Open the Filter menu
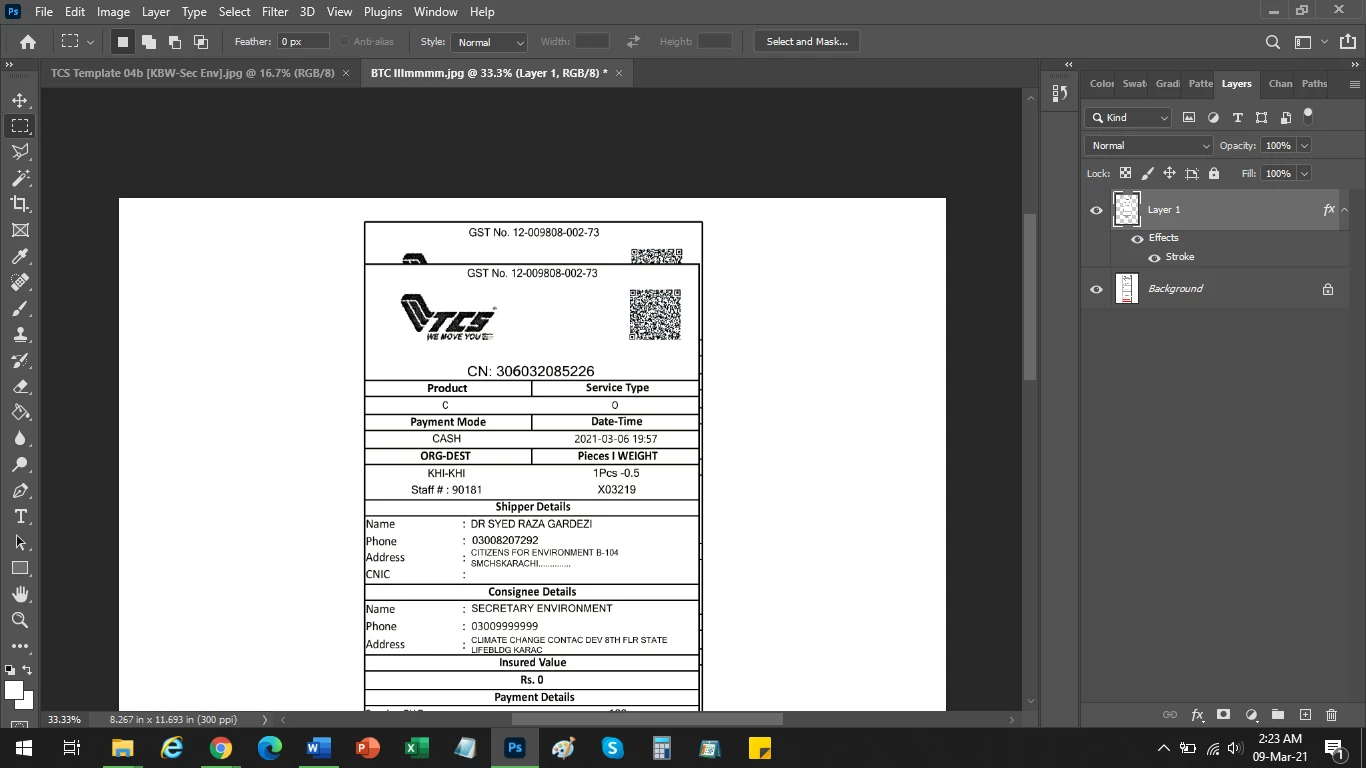Image resolution: width=1366 pixels, height=768 pixels. click(x=275, y=12)
